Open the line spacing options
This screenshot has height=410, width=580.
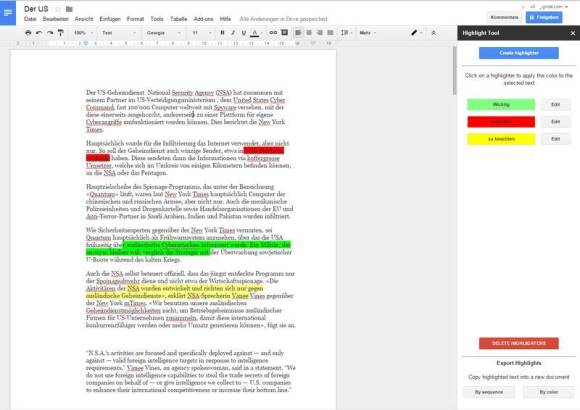(x=346, y=33)
